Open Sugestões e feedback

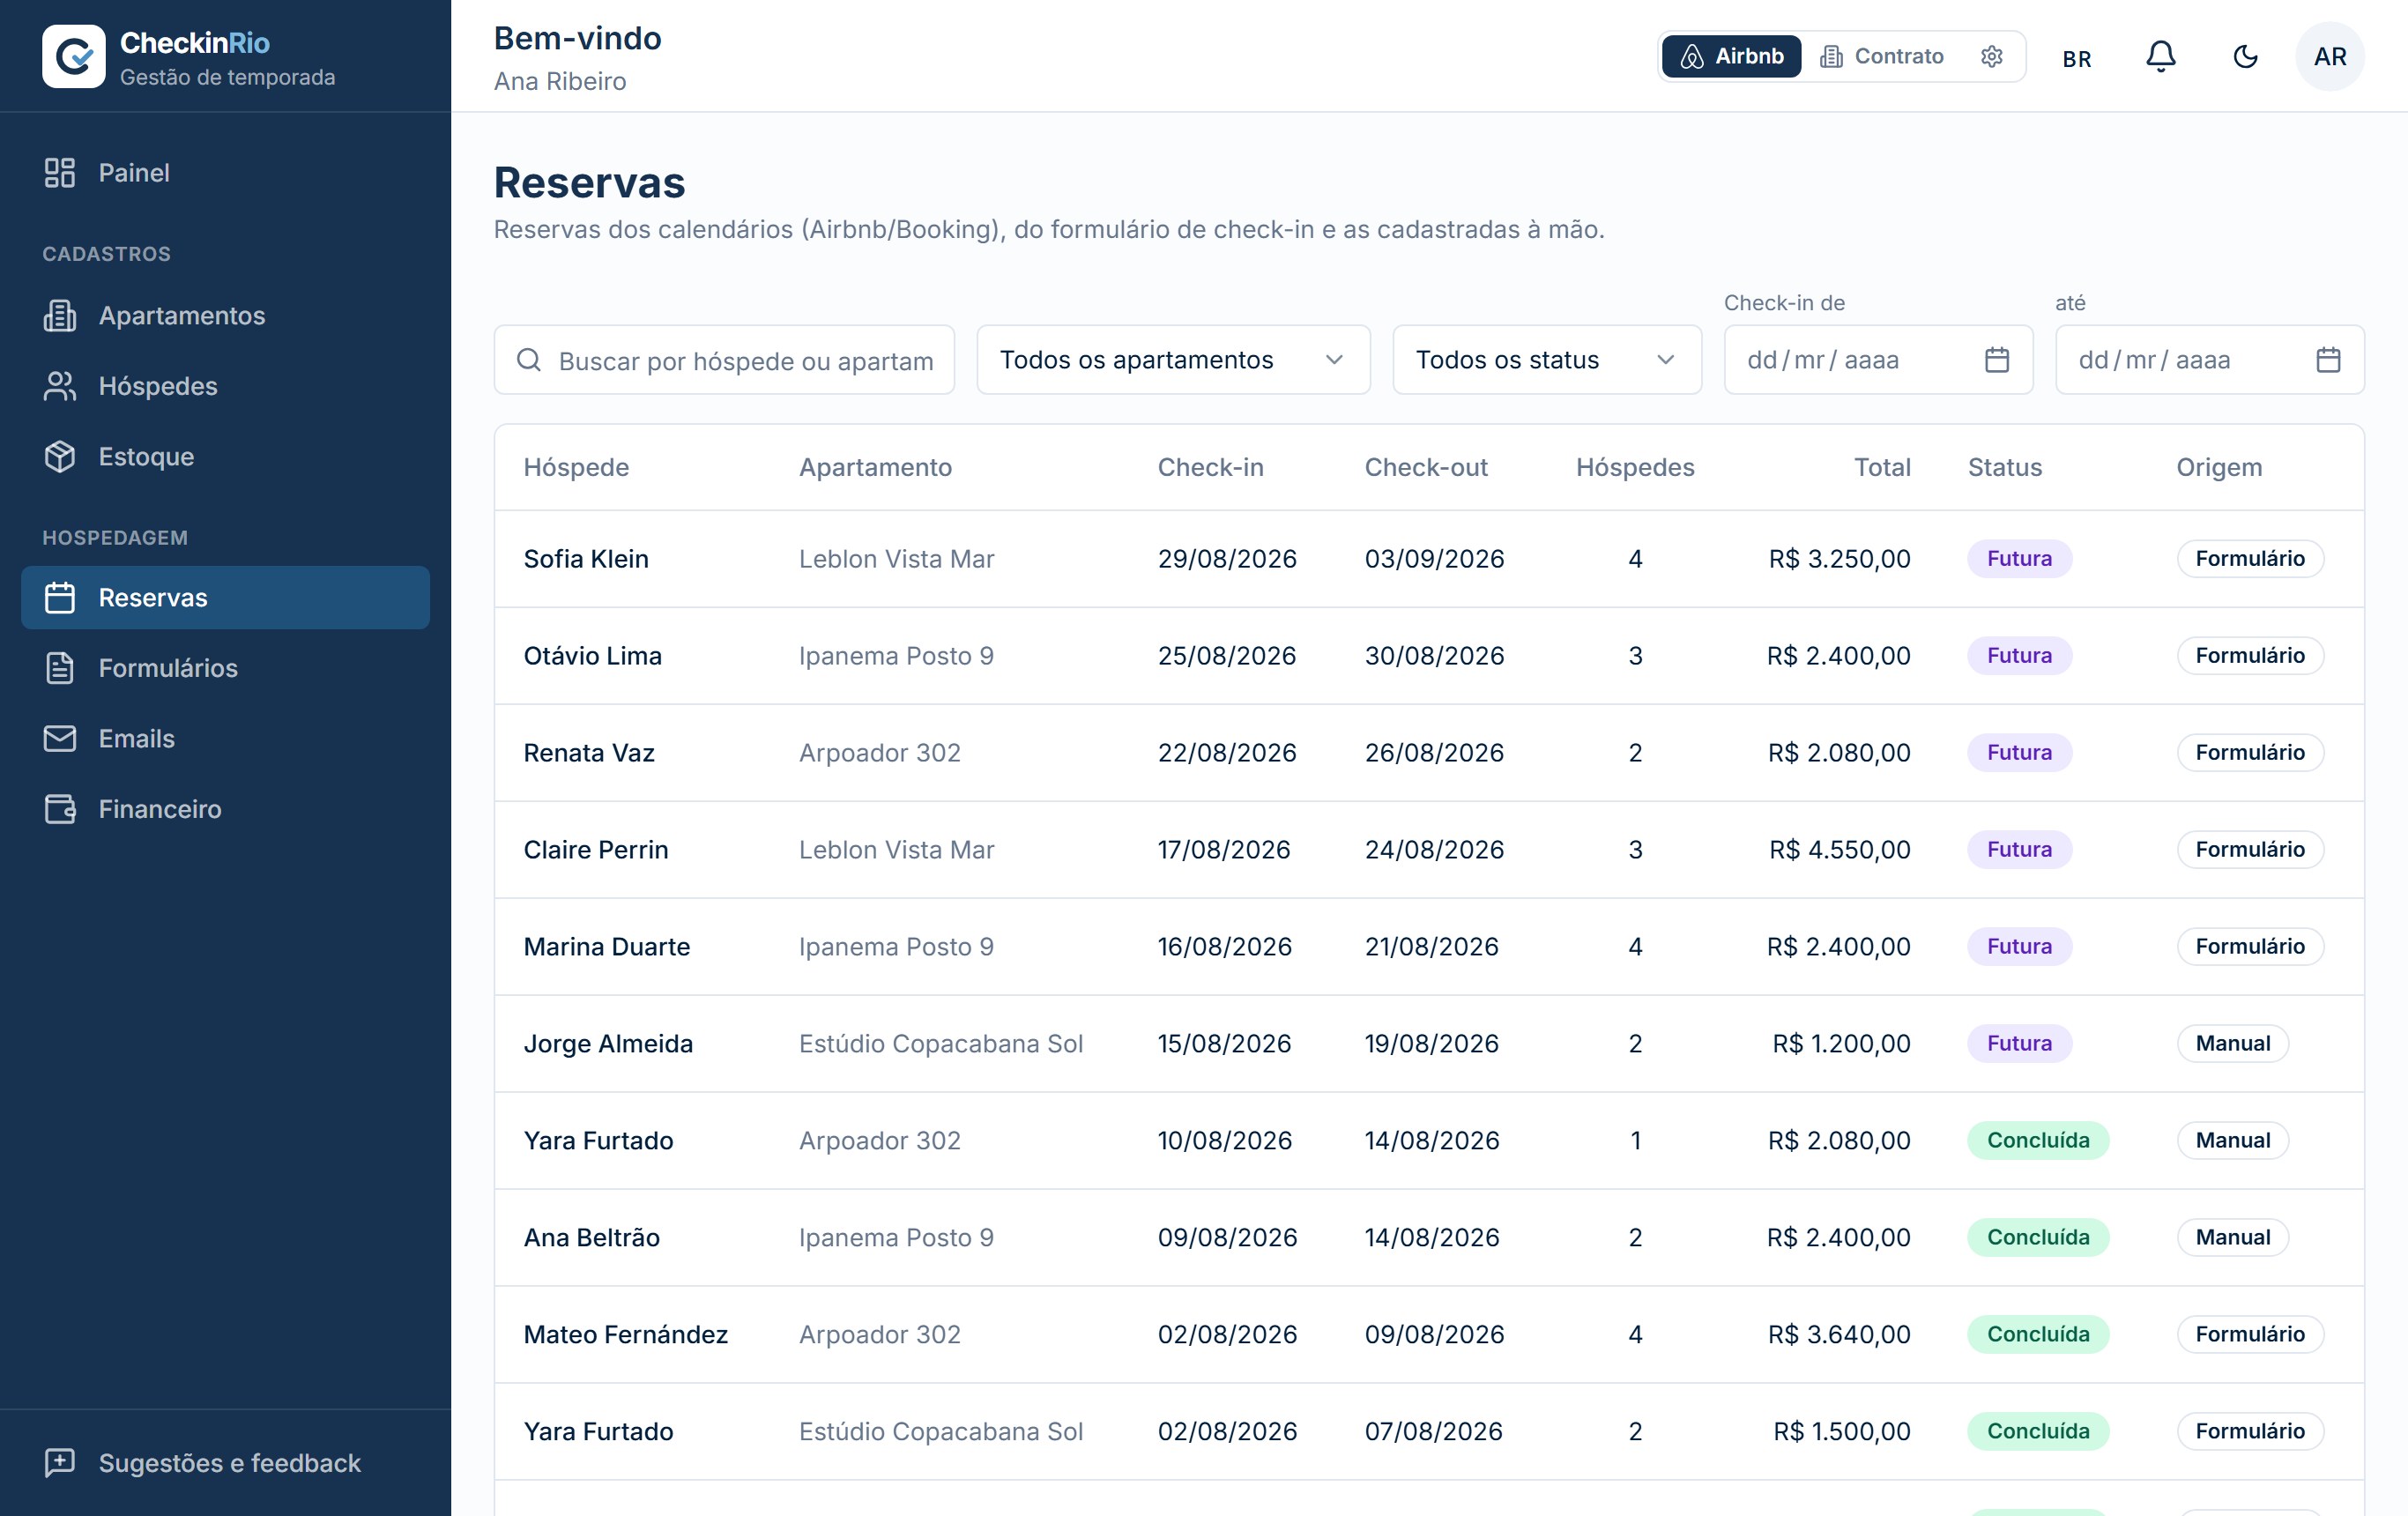pyautogui.click(x=225, y=1463)
